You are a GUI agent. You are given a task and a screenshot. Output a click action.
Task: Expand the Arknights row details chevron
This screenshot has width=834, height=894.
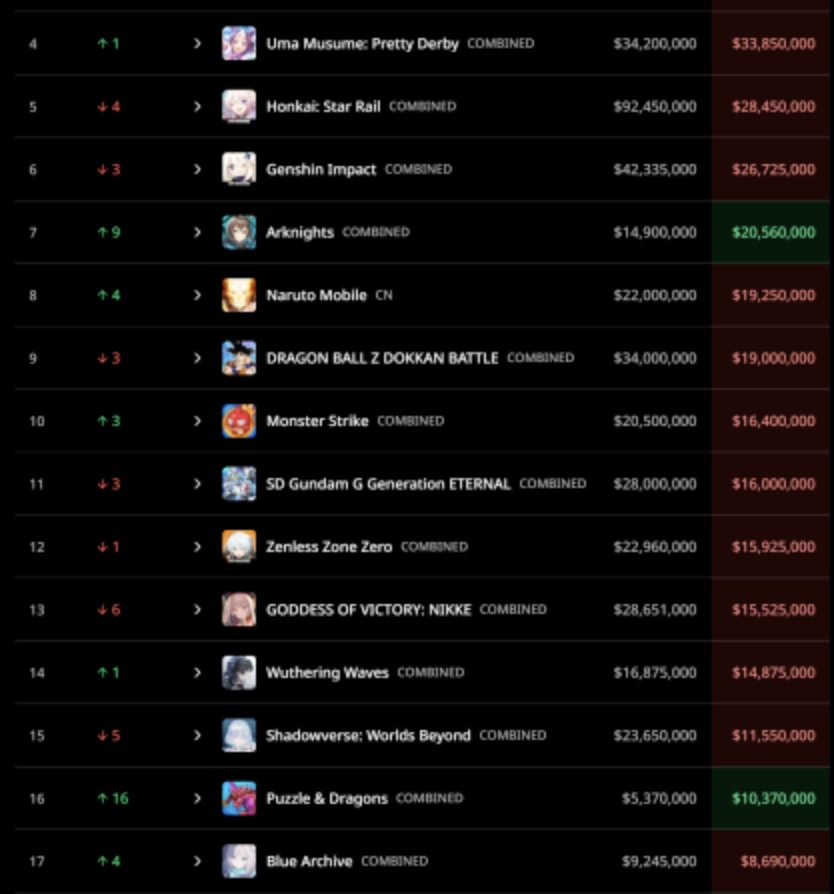click(197, 232)
